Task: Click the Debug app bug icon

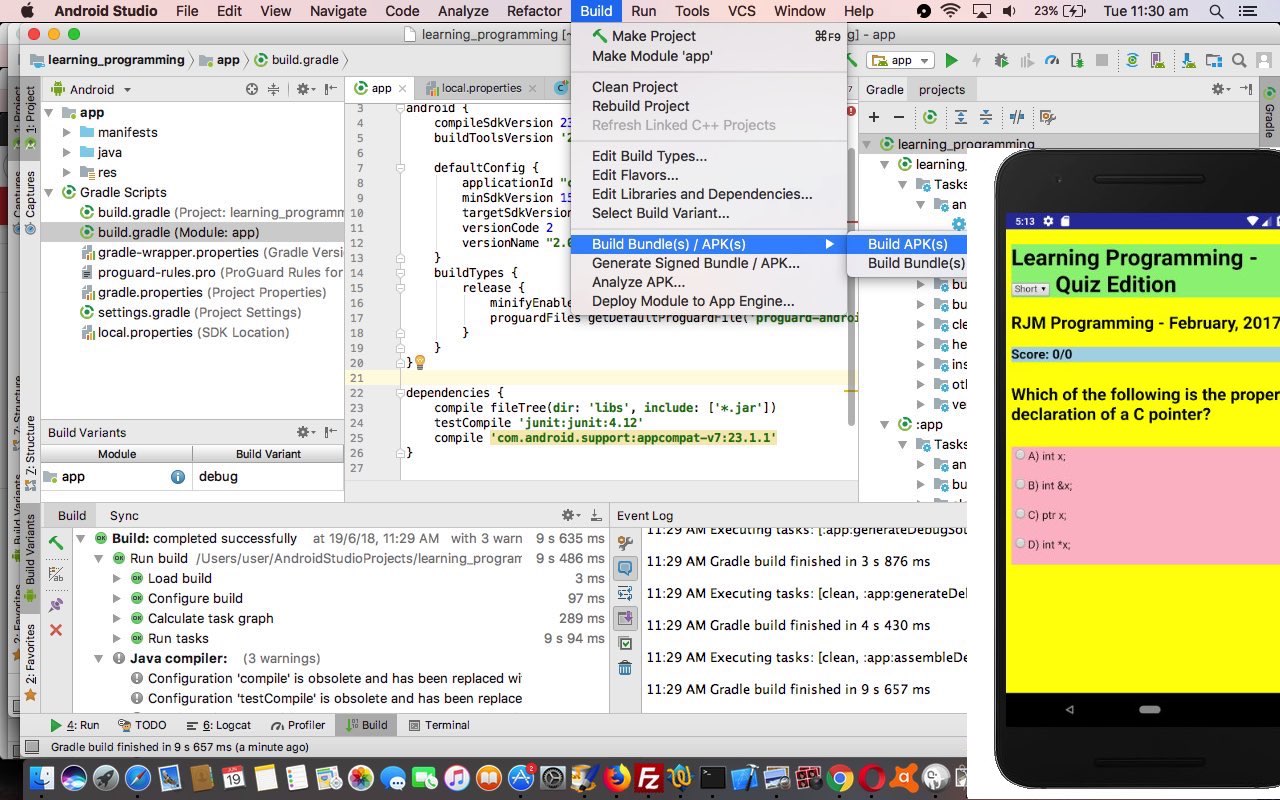Action: pos(1002,60)
